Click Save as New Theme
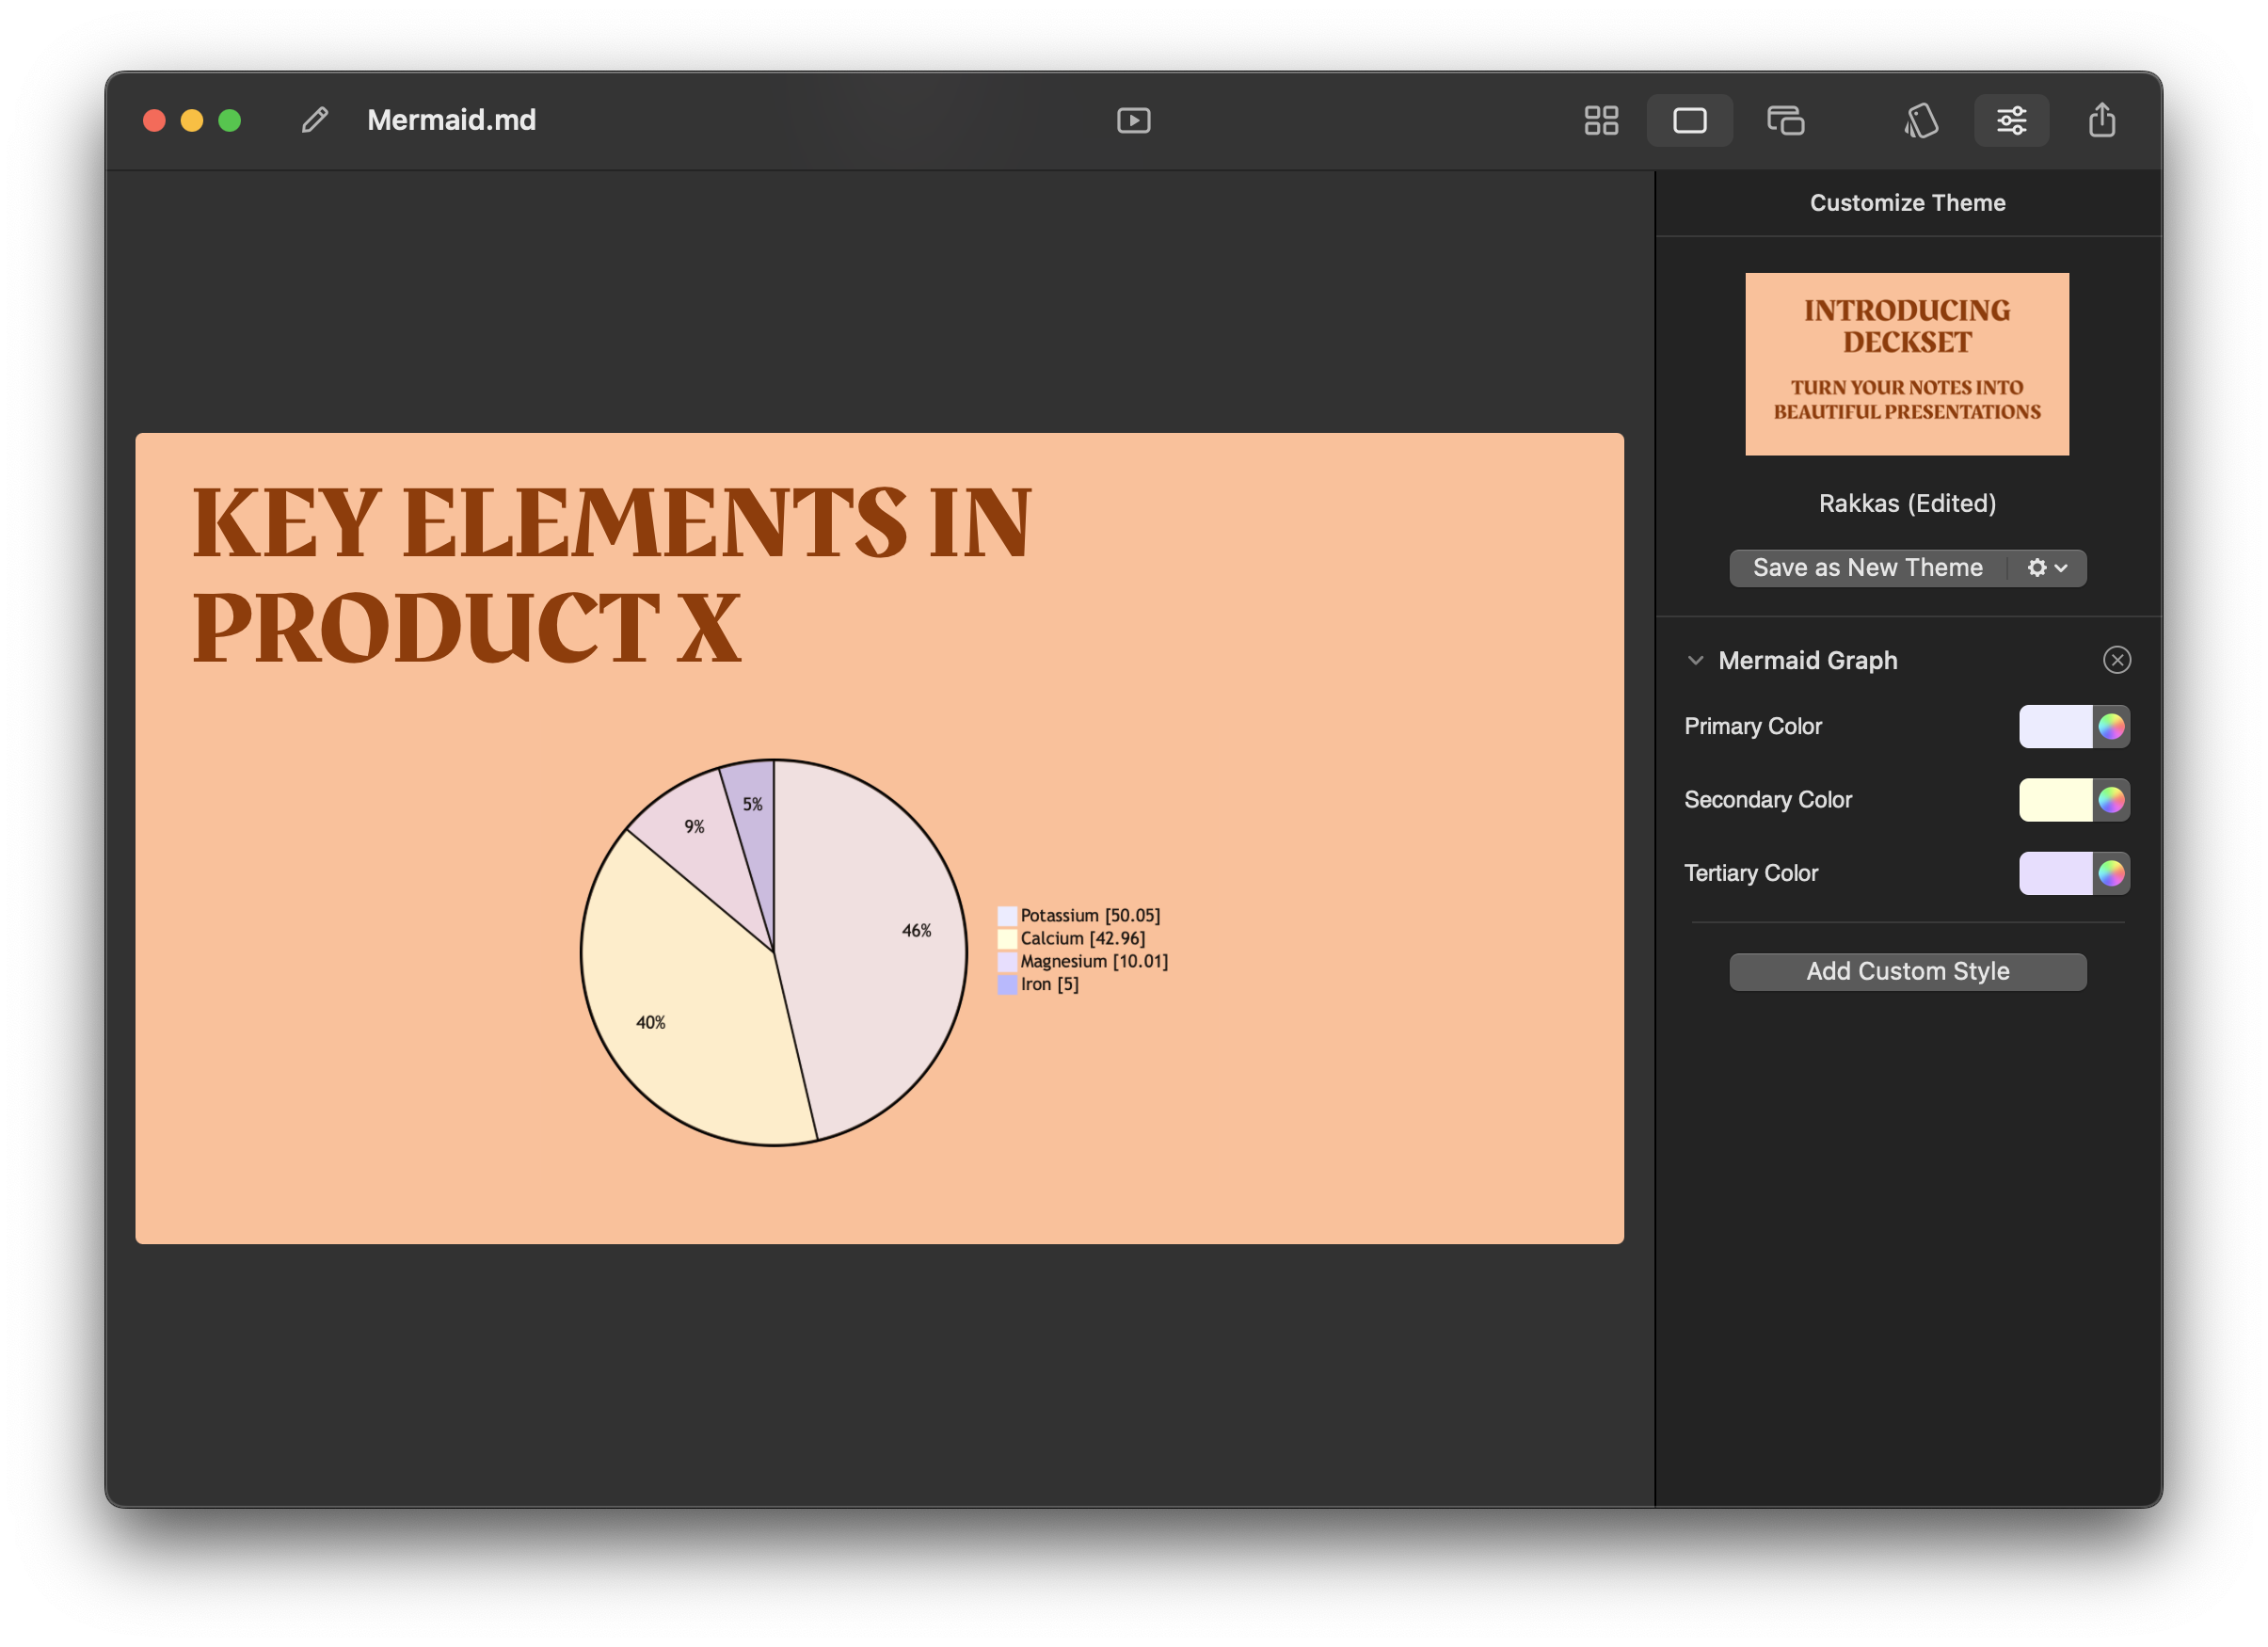Viewport: 2268px width, 1647px height. (1867, 568)
